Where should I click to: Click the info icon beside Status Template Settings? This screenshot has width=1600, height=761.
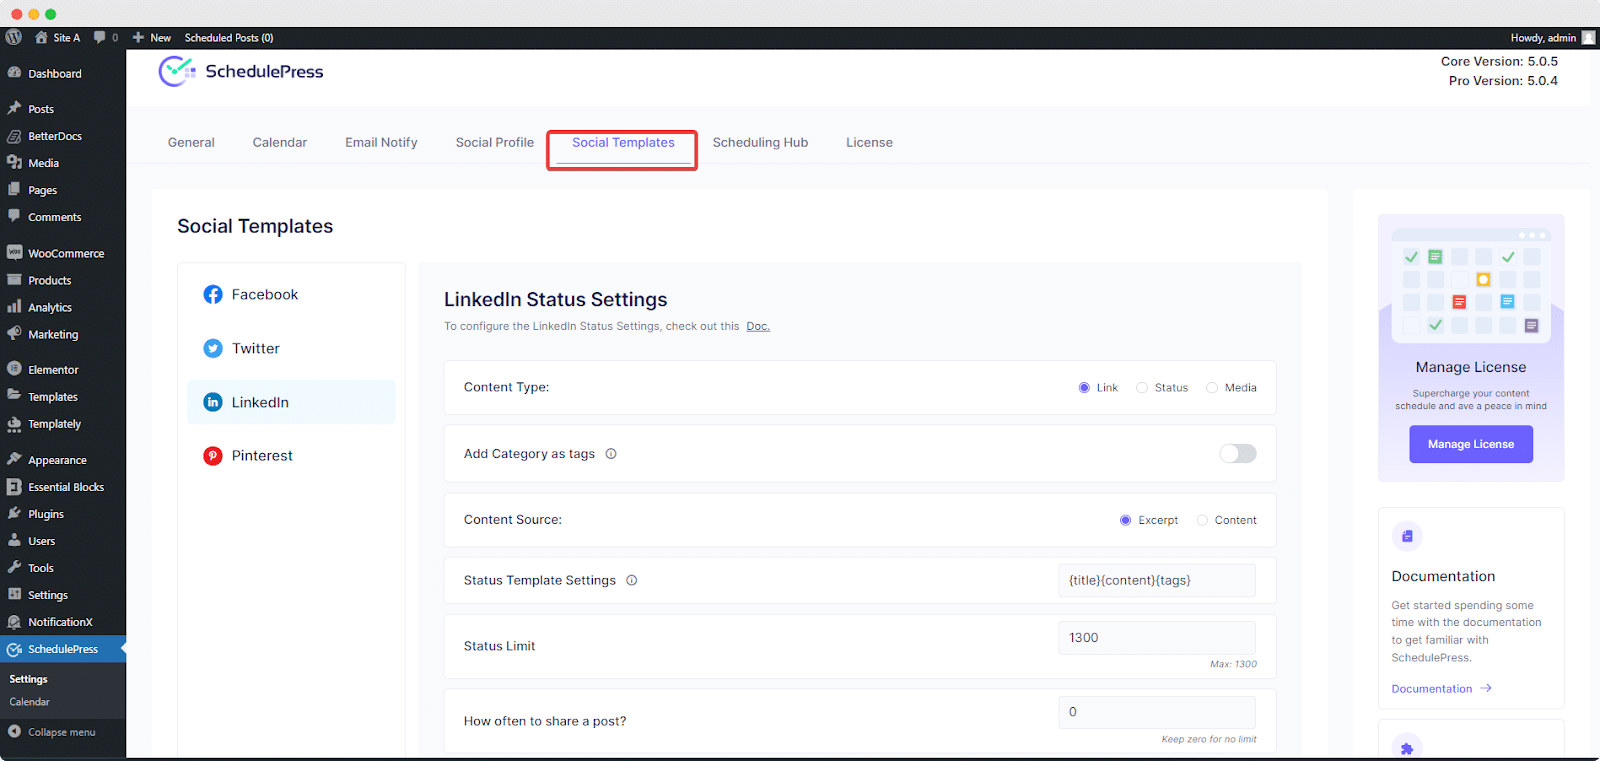point(632,580)
